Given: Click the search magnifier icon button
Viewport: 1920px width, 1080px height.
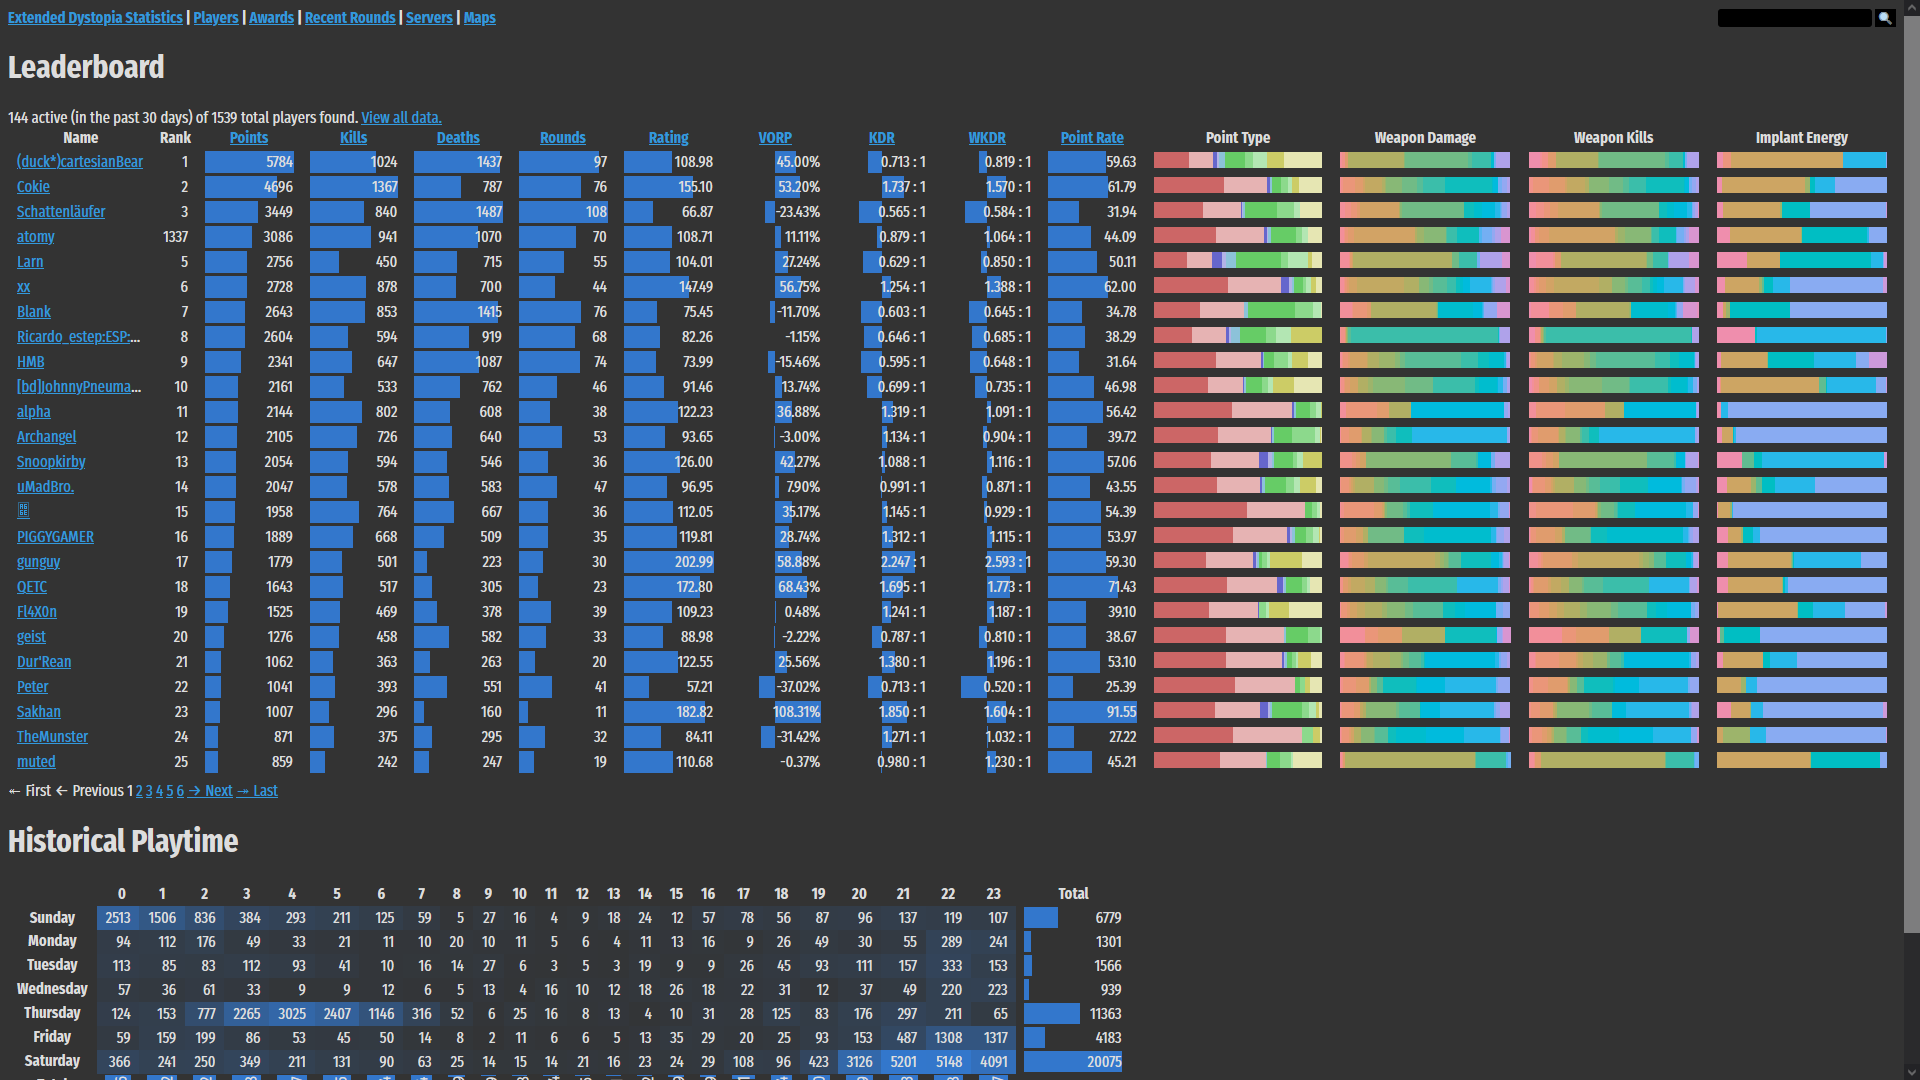Looking at the screenshot, I should point(1885,18).
